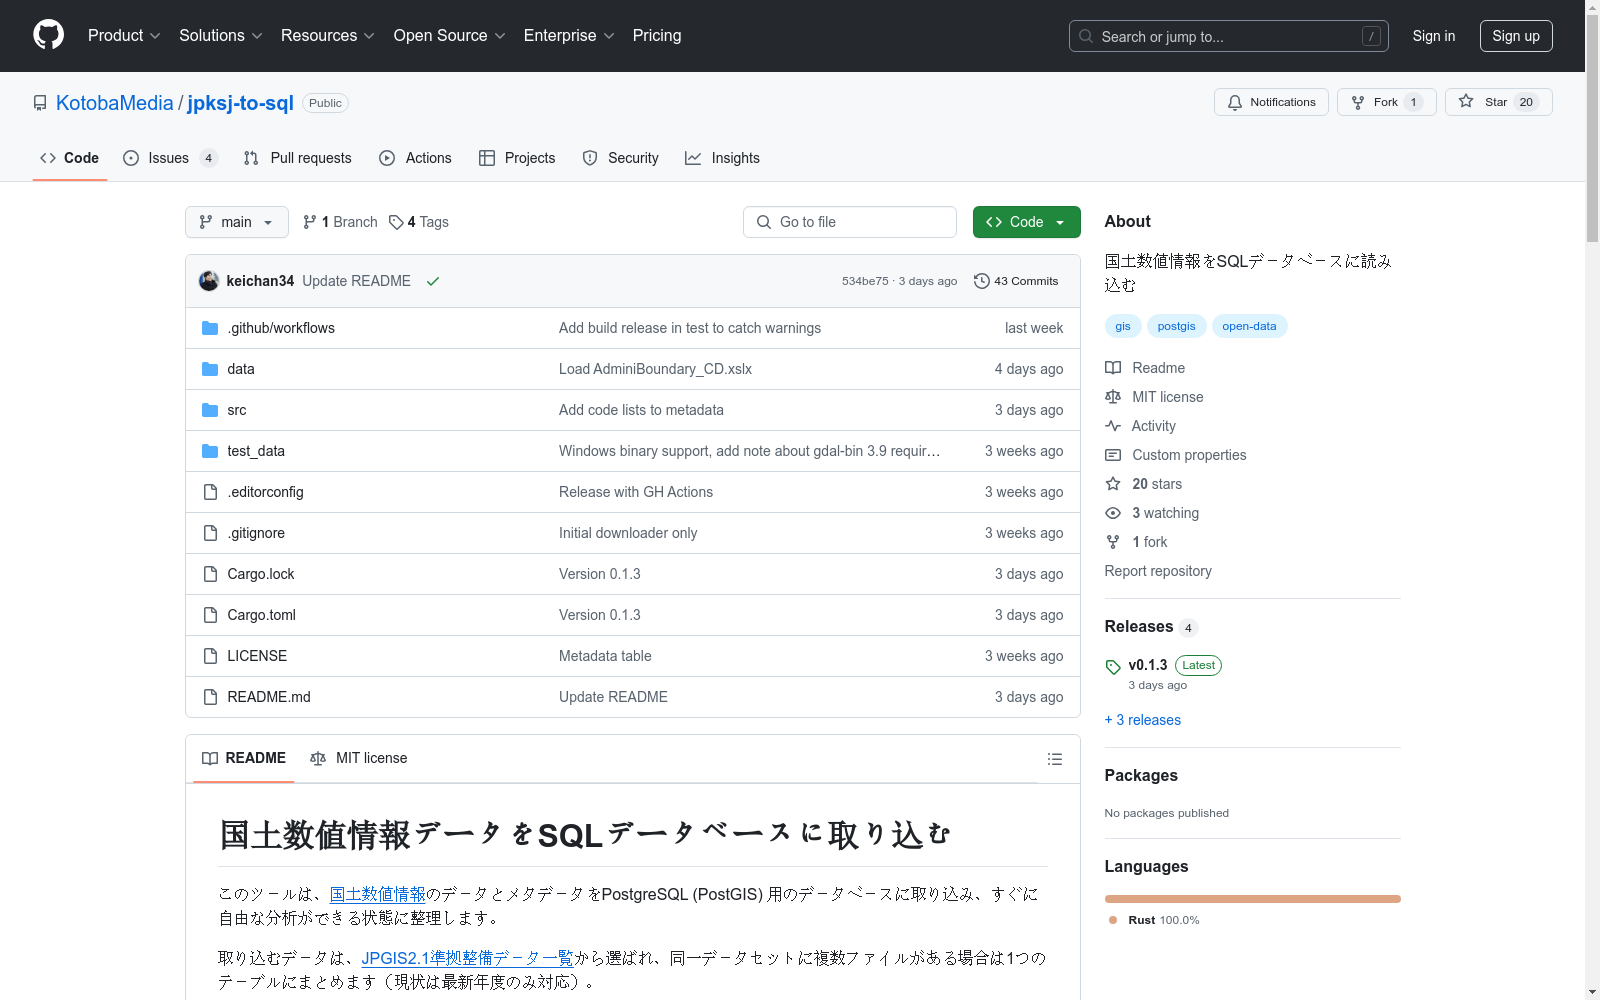
Task: Switch to the Insights tab
Action: [722, 158]
